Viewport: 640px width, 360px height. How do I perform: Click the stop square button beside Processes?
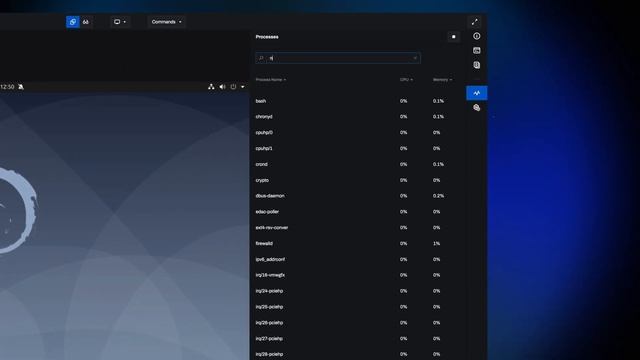pos(453,37)
